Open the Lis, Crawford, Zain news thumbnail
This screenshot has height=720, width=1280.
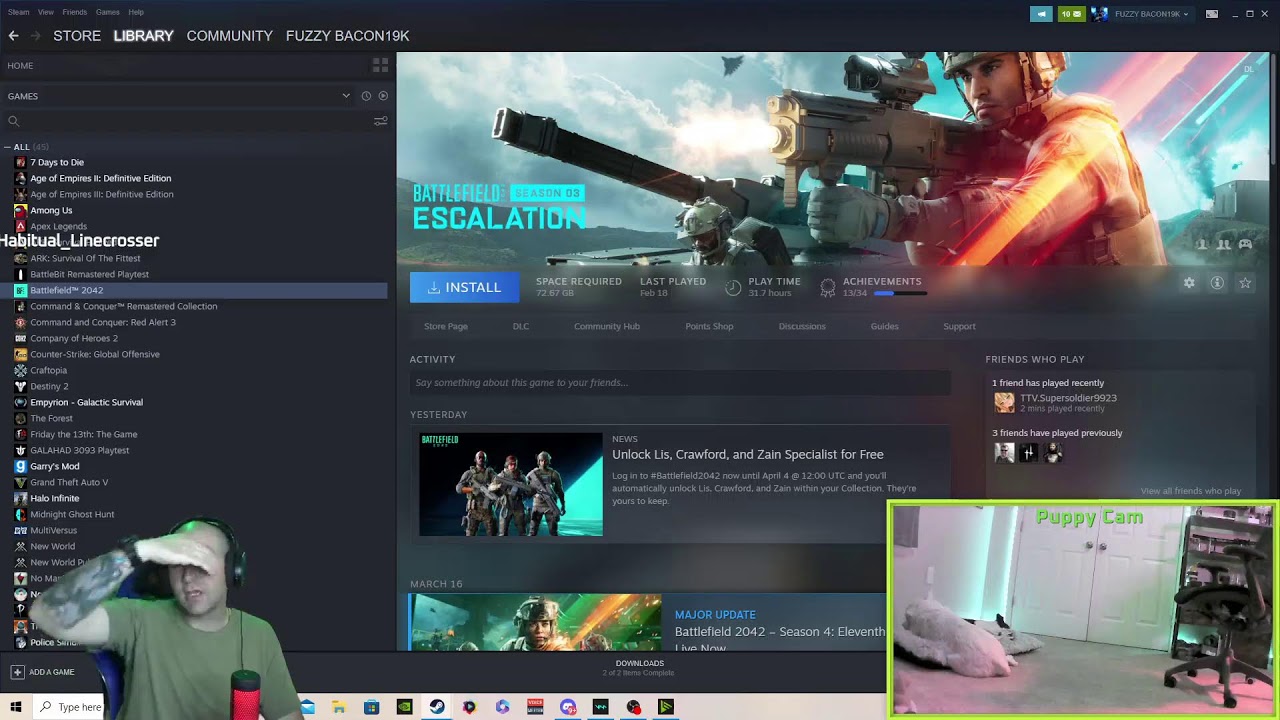click(511, 484)
